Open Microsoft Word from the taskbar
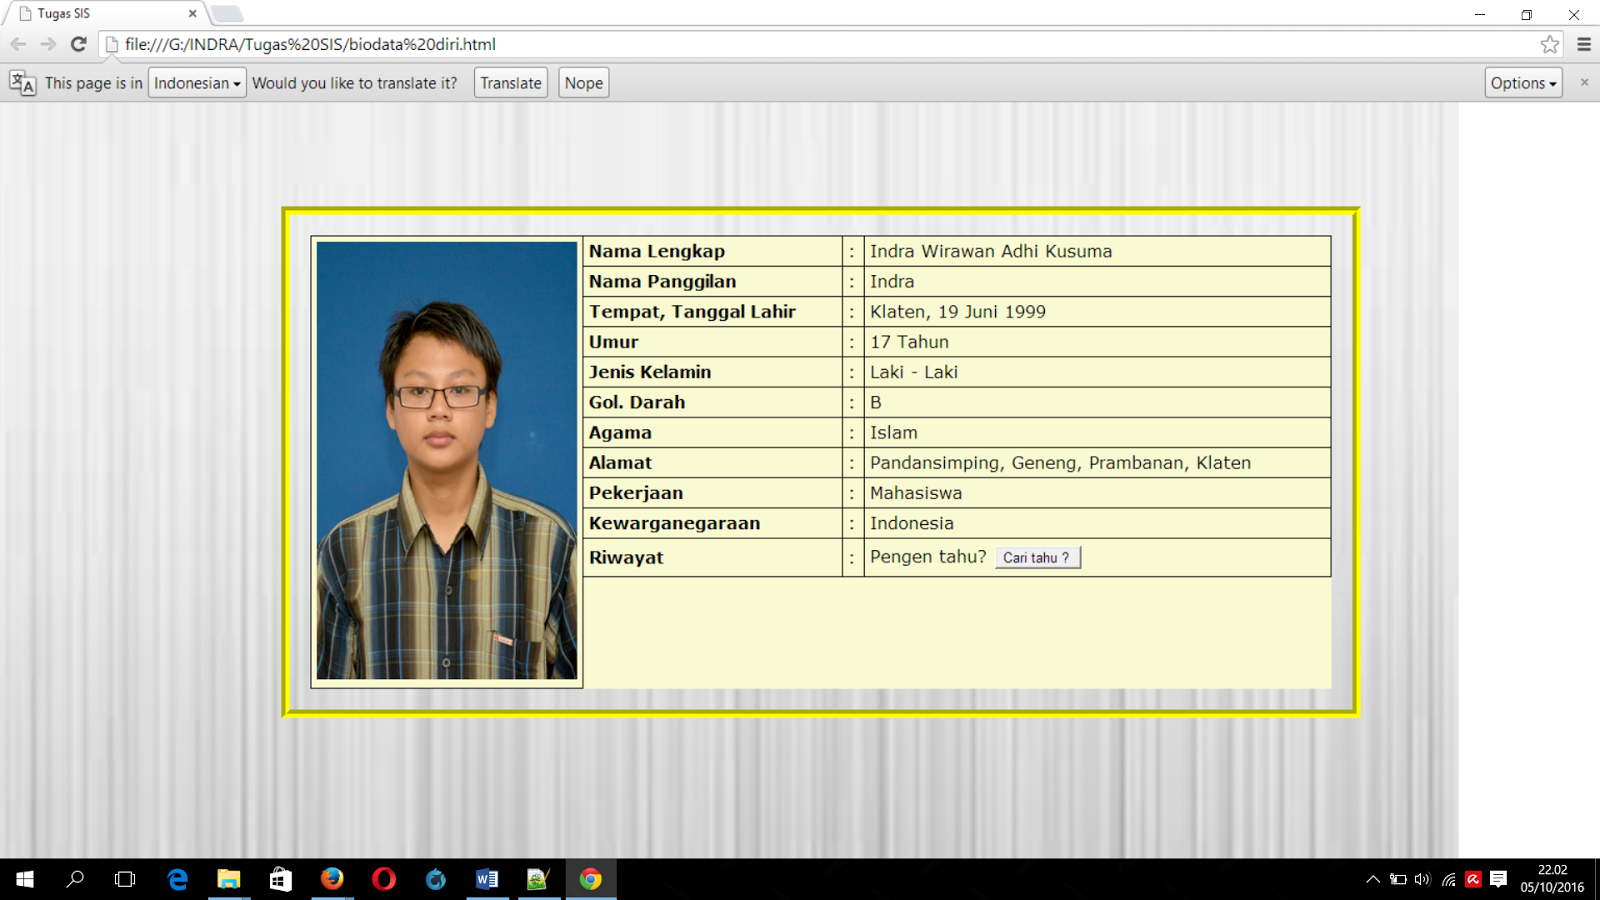 pyautogui.click(x=488, y=879)
